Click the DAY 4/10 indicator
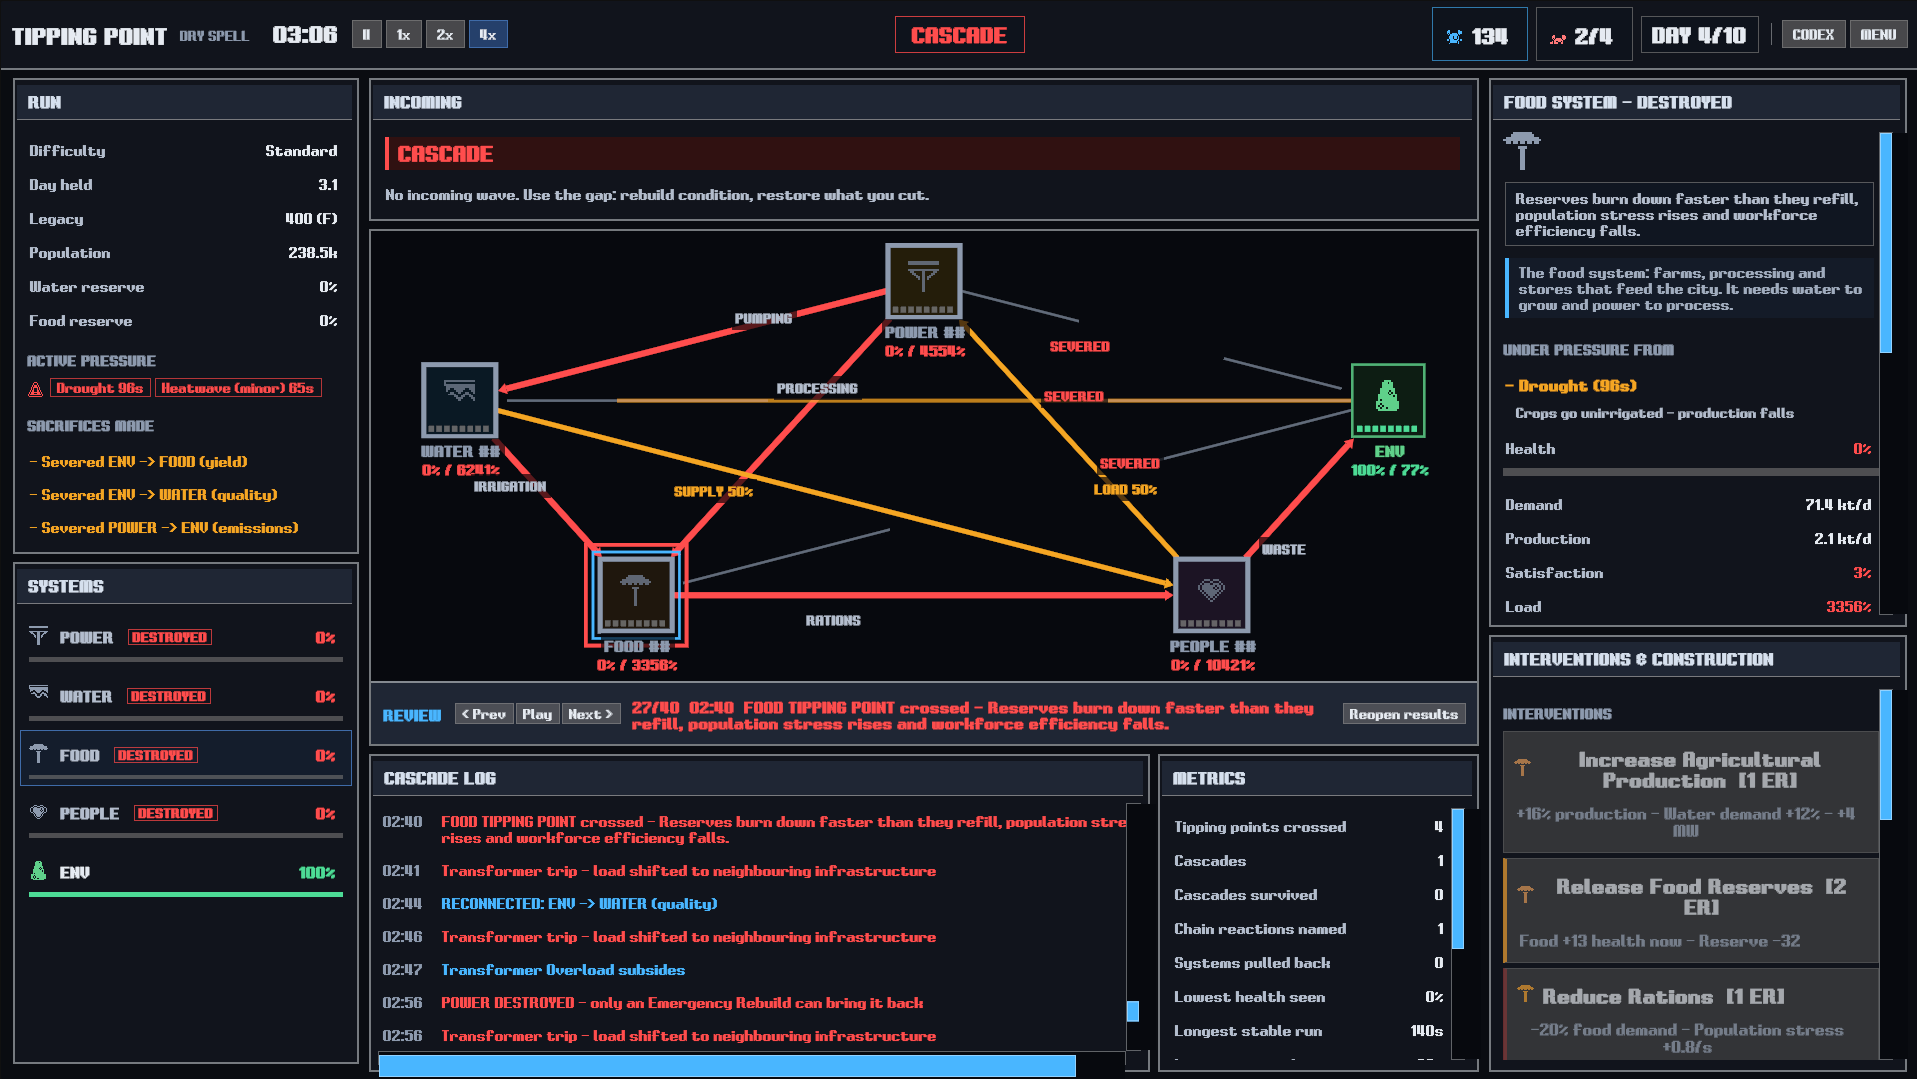This screenshot has width=1917, height=1079. tap(1699, 35)
